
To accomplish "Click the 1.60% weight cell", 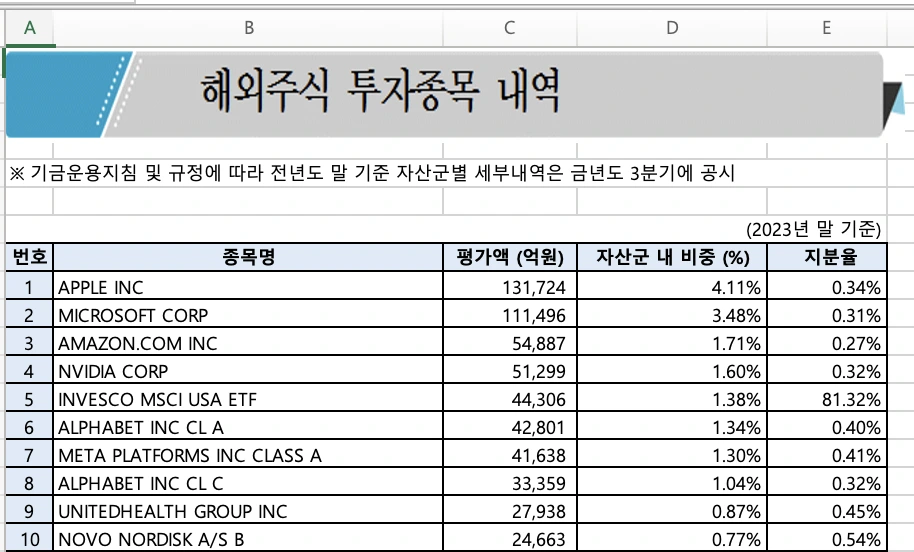I will (672, 370).
